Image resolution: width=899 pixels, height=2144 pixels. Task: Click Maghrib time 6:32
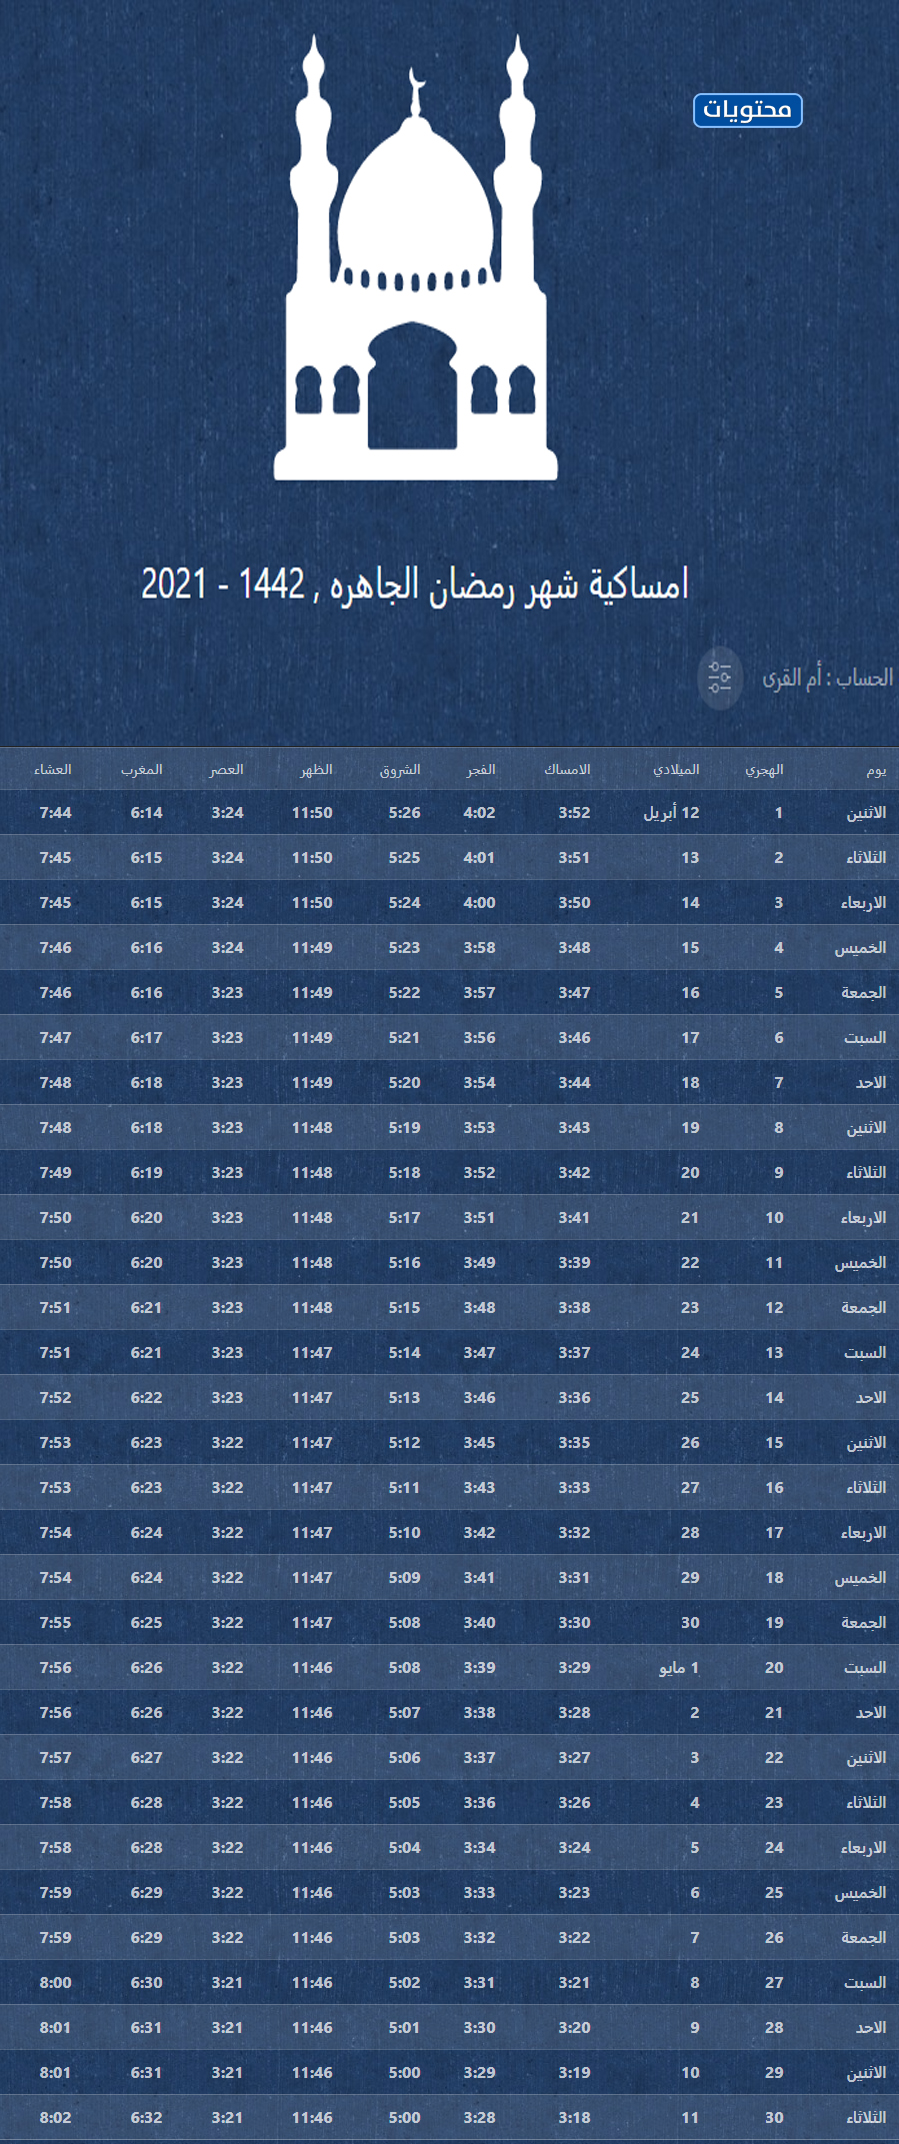click(x=146, y=2118)
